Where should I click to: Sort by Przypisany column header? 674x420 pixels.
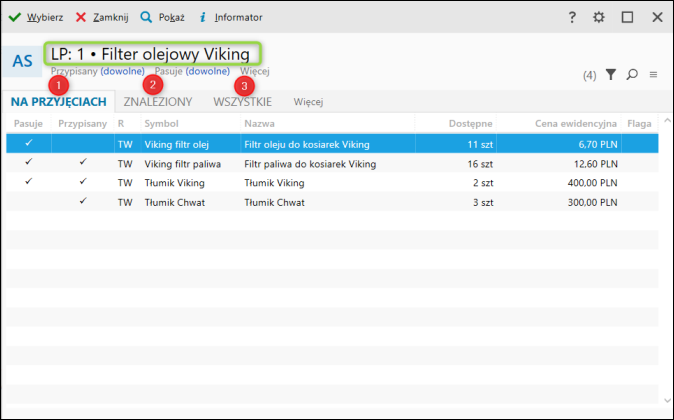83,123
